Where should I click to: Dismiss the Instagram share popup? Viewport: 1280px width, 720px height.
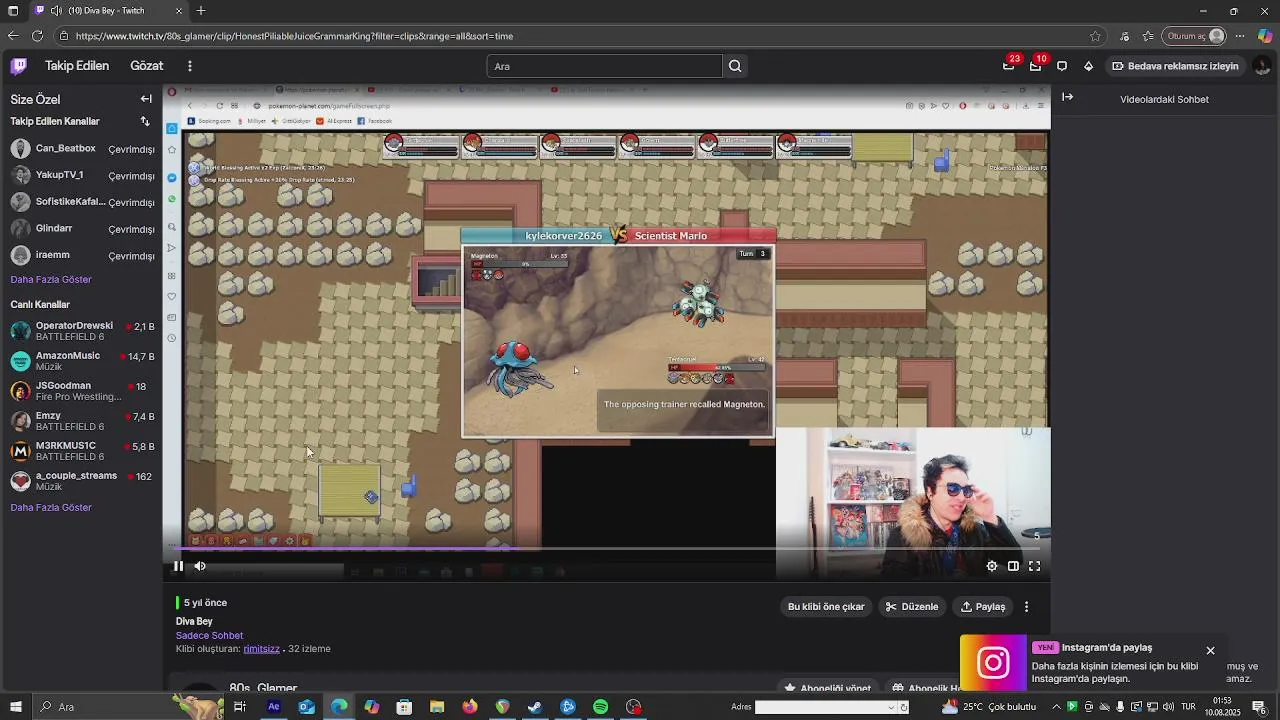click(x=1210, y=651)
